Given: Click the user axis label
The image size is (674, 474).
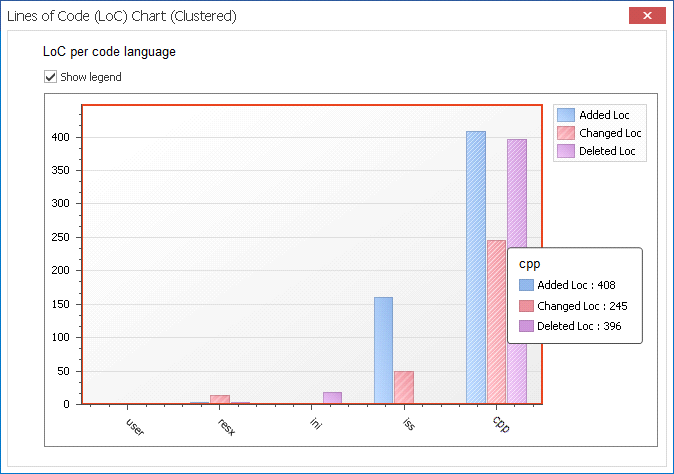Looking at the screenshot, I should [136, 427].
